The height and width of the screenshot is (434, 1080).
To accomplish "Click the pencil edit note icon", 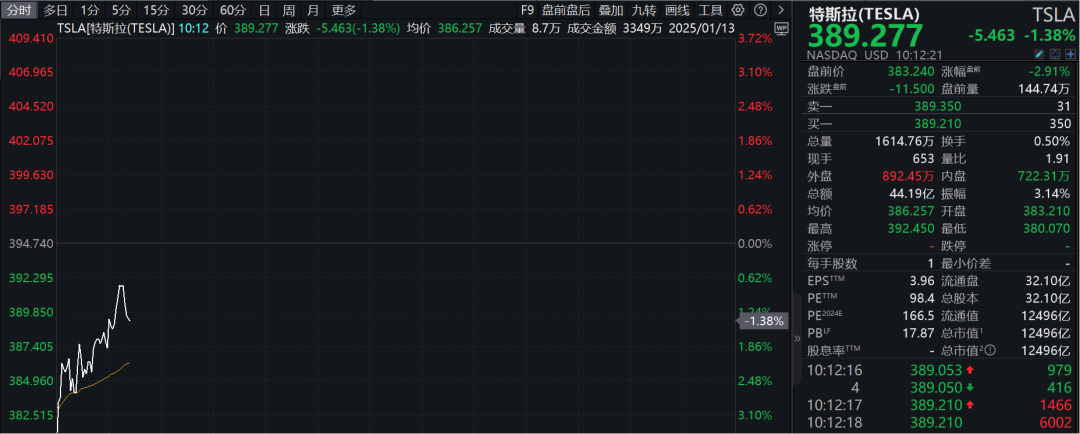I will click(x=1039, y=54).
